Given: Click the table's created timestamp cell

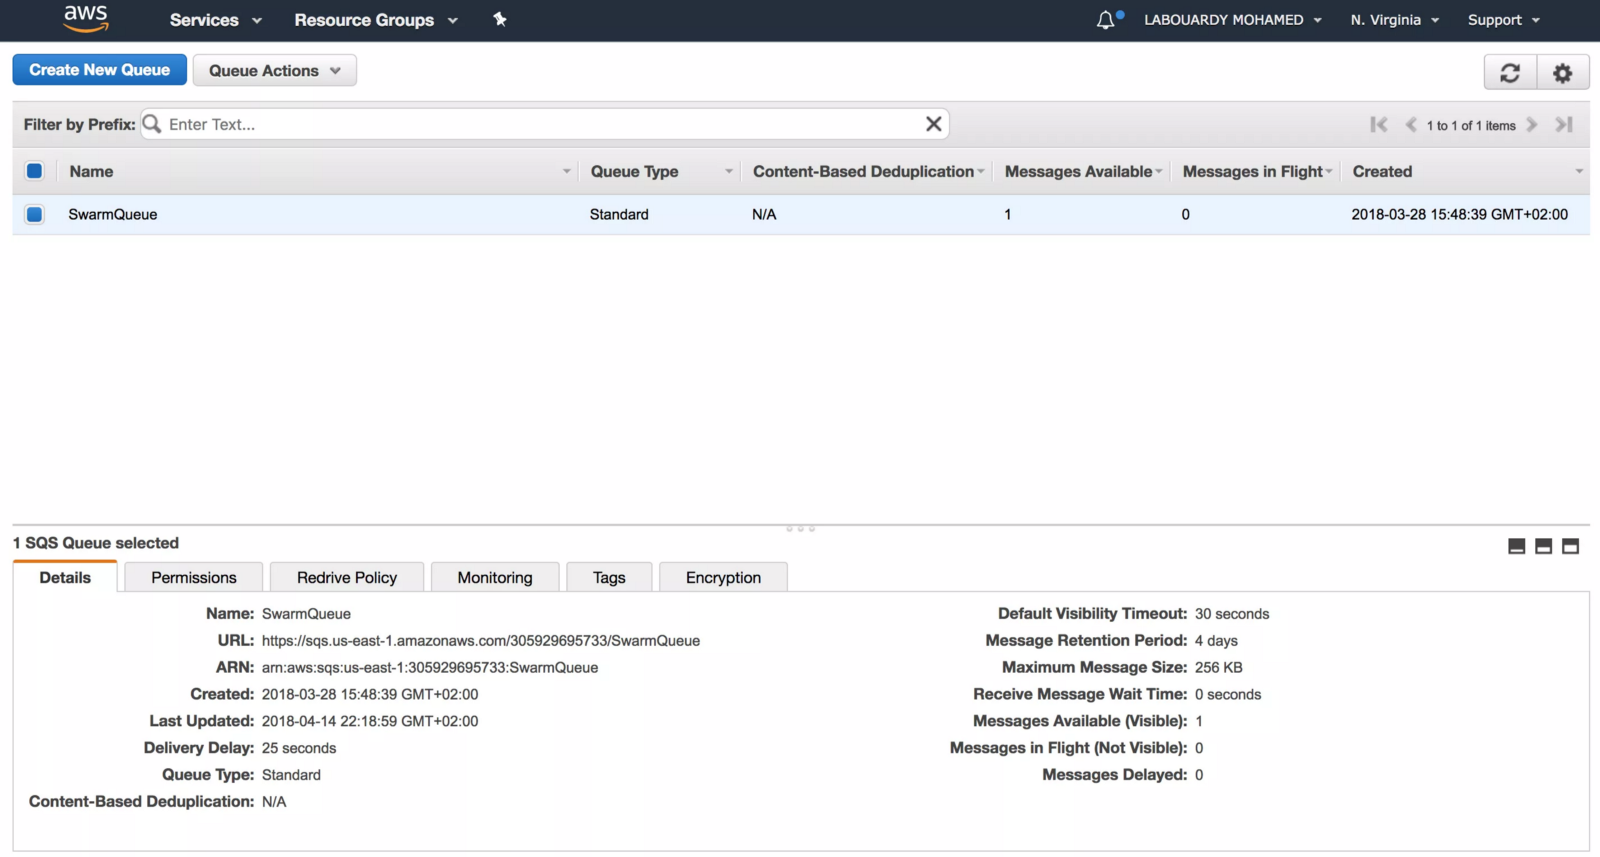Looking at the screenshot, I should click(x=1460, y=214).
